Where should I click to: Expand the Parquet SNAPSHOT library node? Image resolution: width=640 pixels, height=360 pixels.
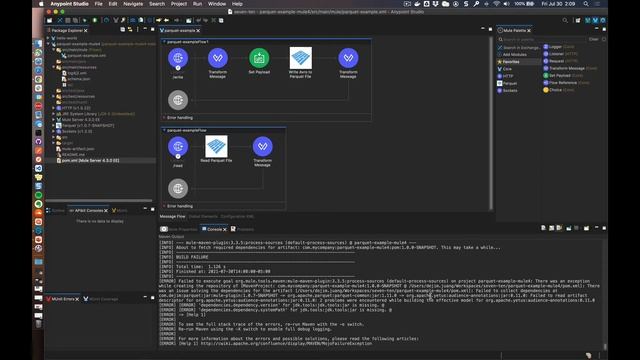point(53,126)
